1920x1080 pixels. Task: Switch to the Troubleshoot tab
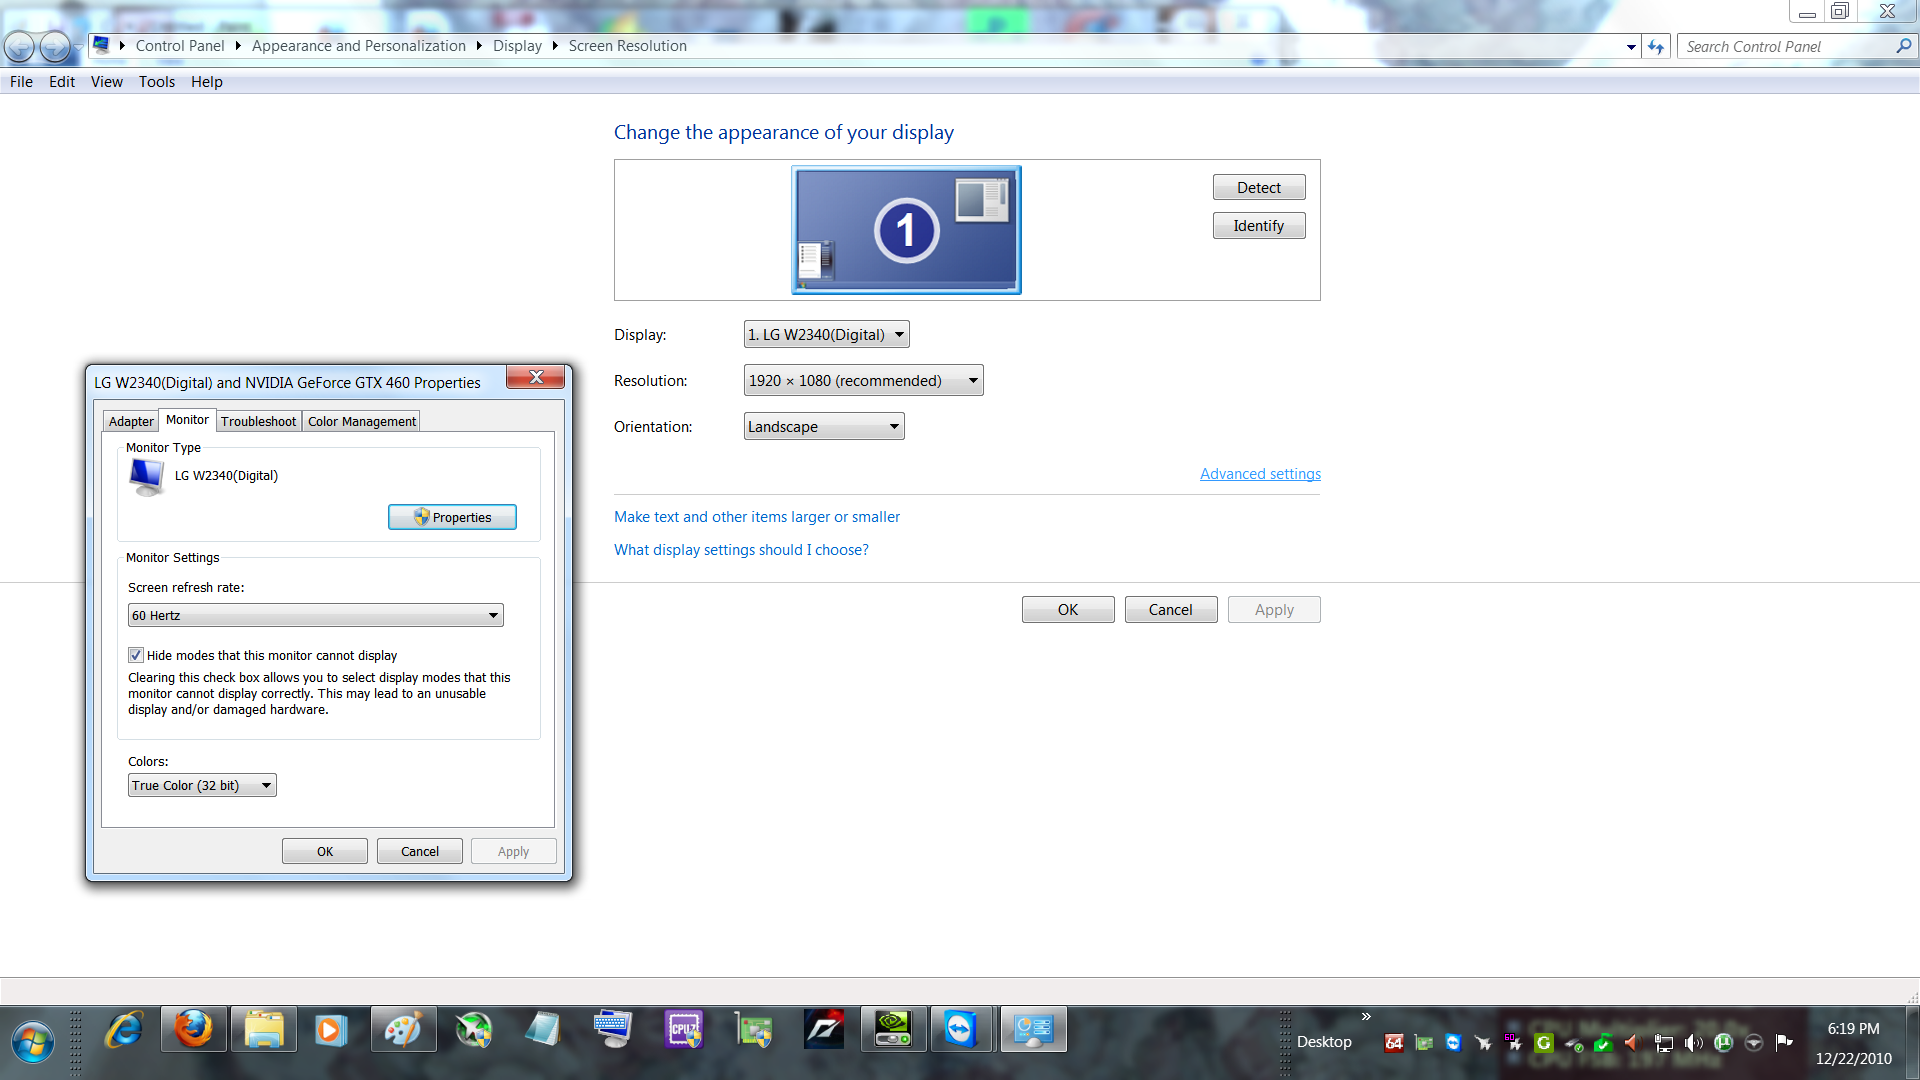(x=258, y=421)
